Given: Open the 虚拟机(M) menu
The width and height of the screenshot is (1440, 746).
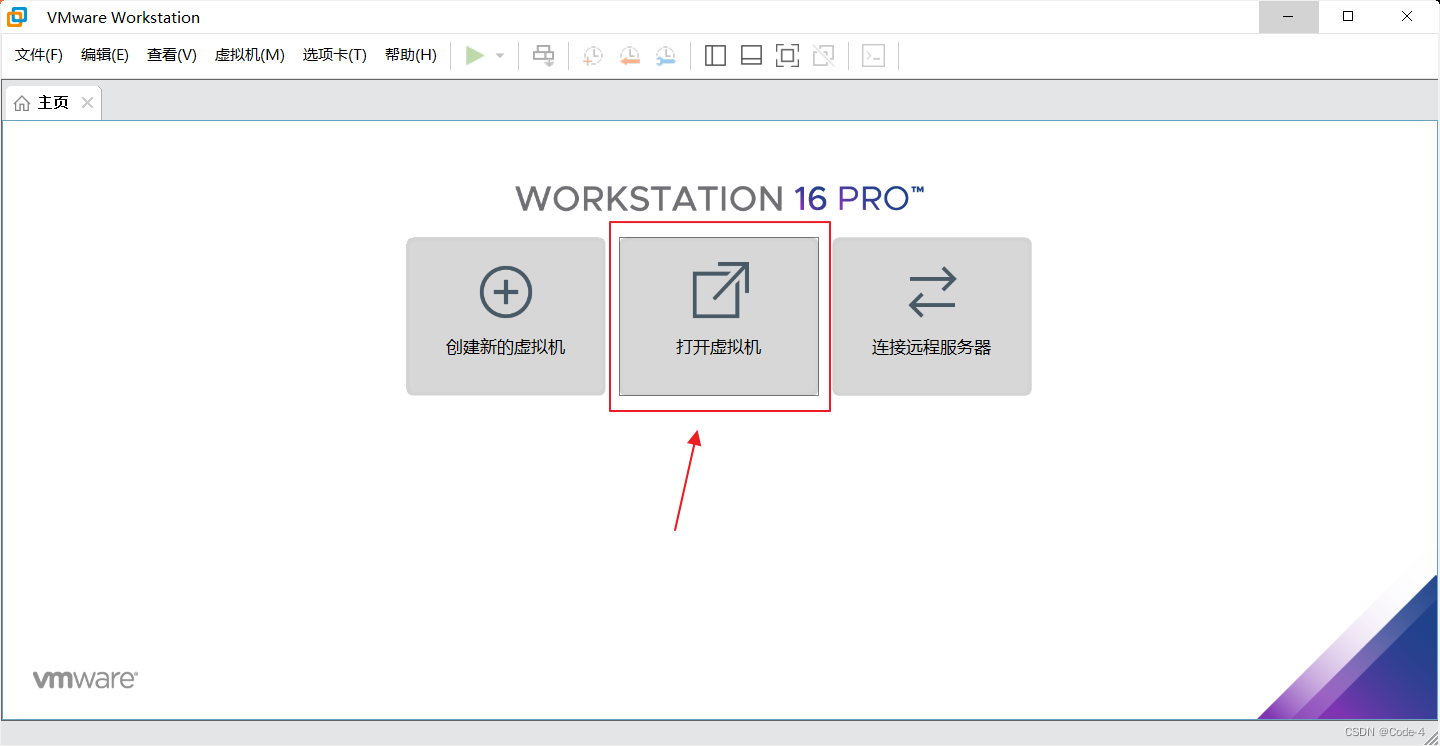Looking at the screenshot, I should (249, 55).
